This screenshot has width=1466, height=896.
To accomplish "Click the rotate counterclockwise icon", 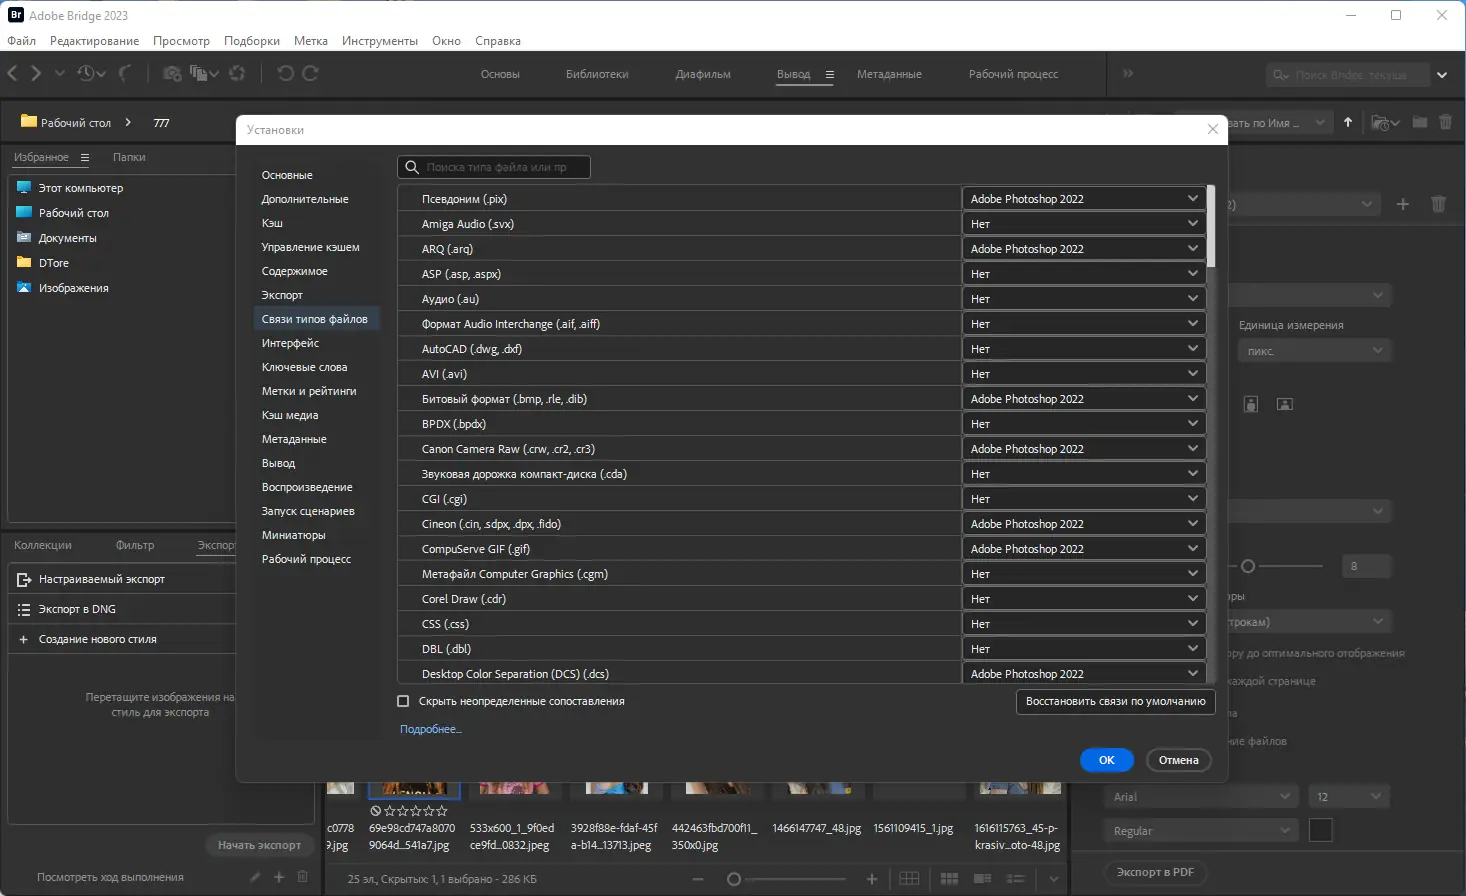I will pos(285,73).
